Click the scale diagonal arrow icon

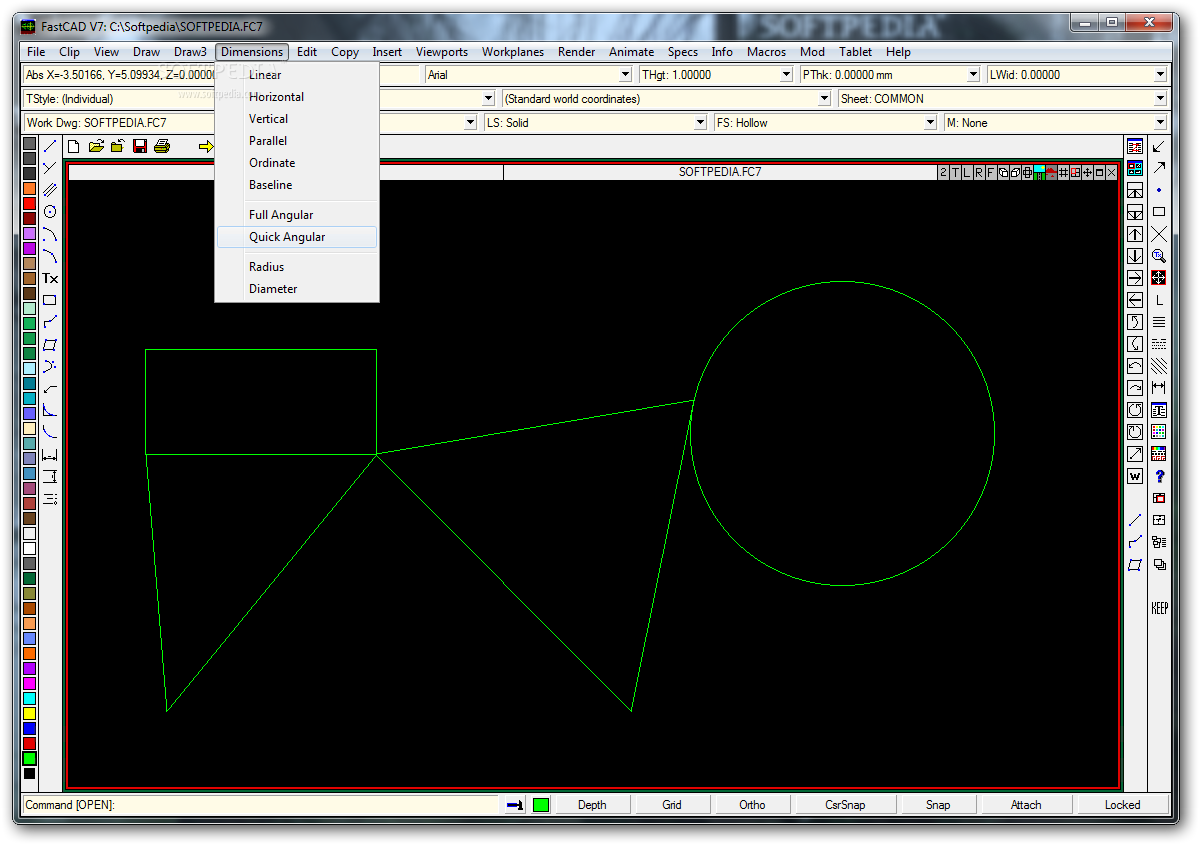tap(1135, 454)
